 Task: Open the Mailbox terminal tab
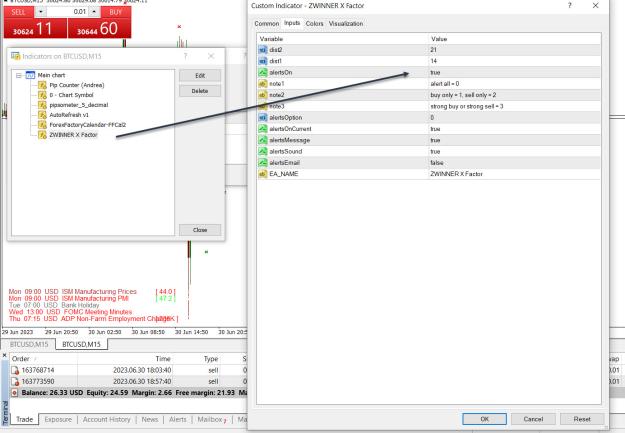click(211, 419)
